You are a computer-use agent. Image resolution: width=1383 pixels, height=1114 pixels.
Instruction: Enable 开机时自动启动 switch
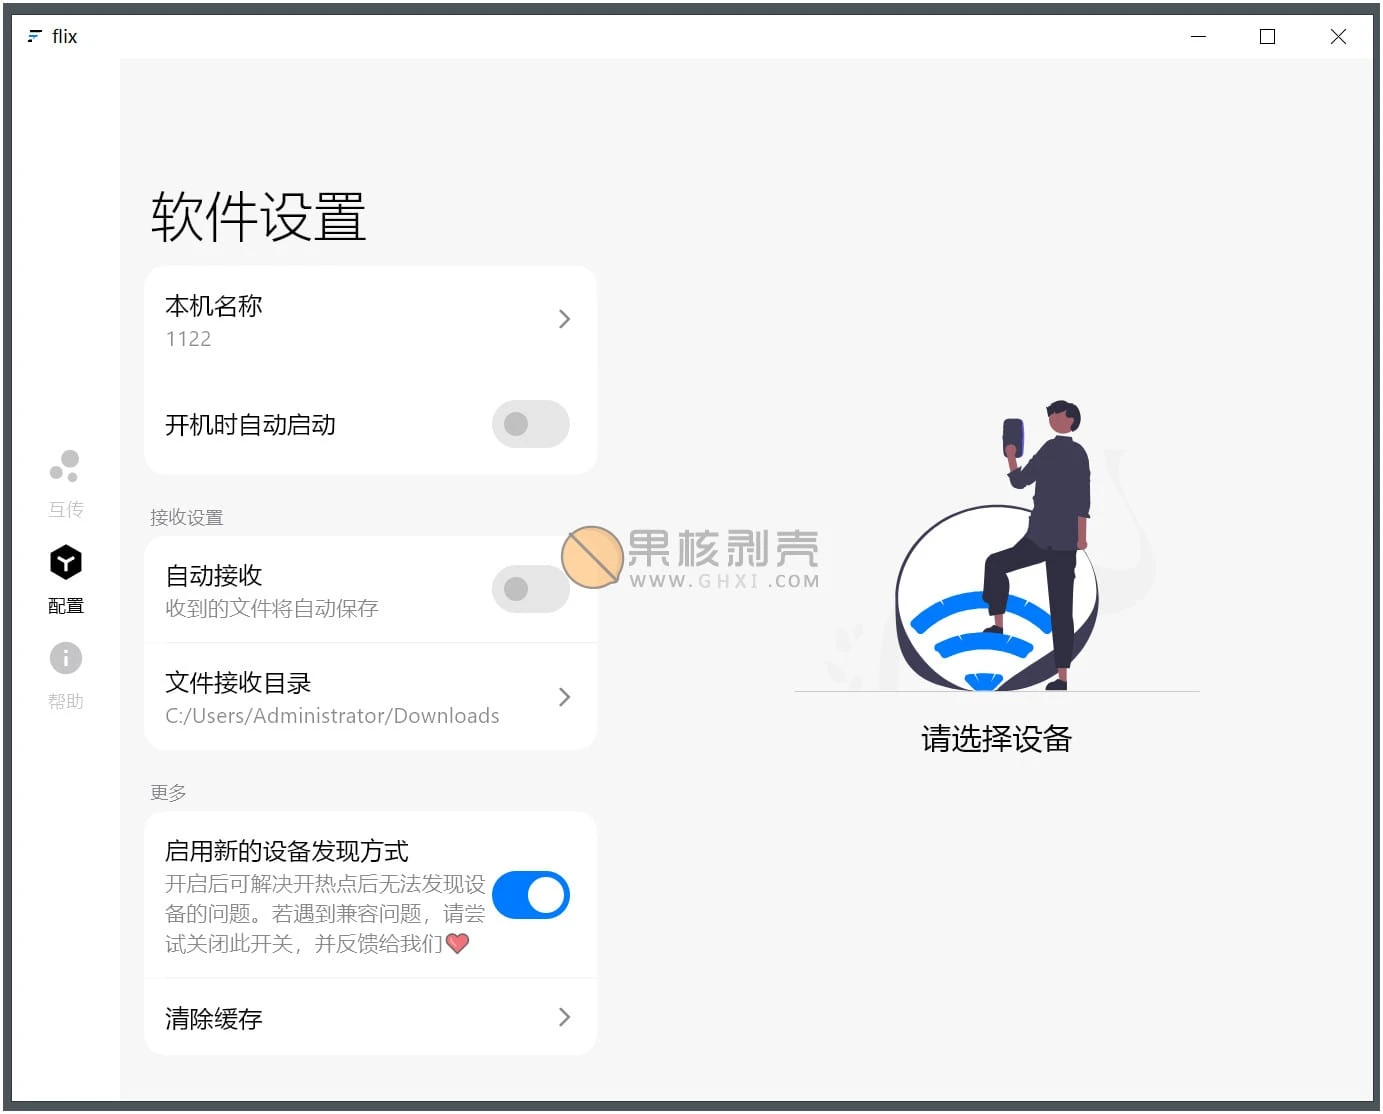tap(530, 424)
